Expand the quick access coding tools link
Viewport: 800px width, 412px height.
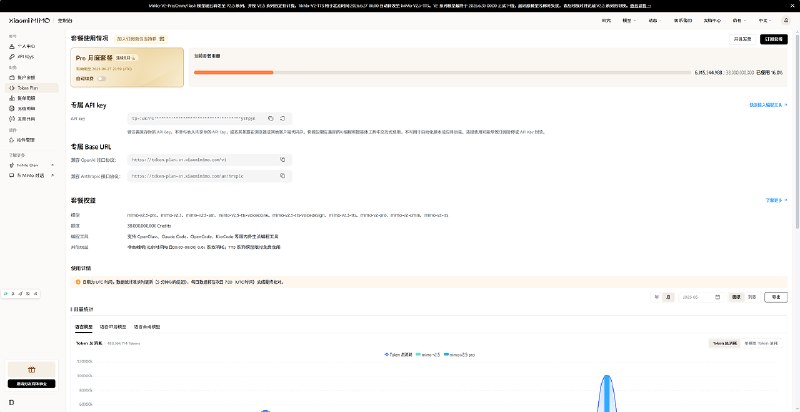[768, 105]
